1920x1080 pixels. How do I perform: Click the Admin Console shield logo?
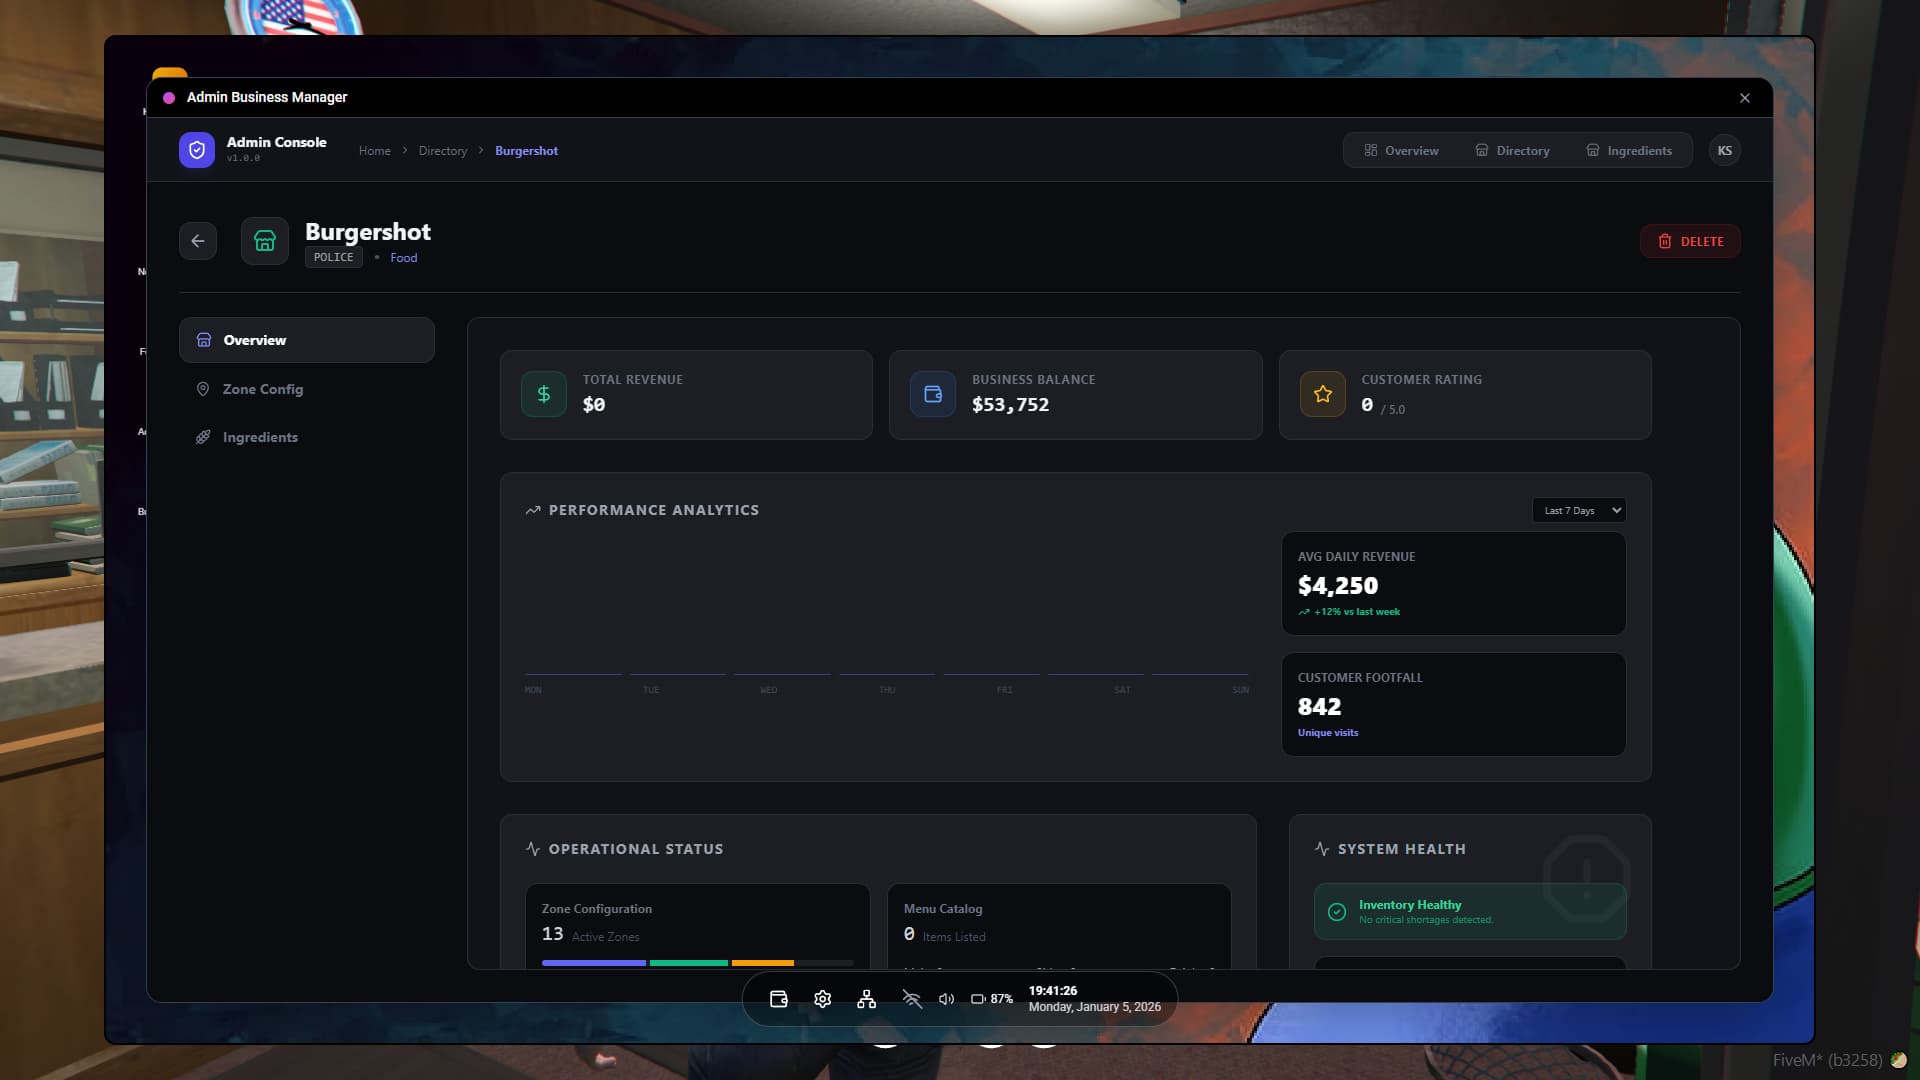197,150
